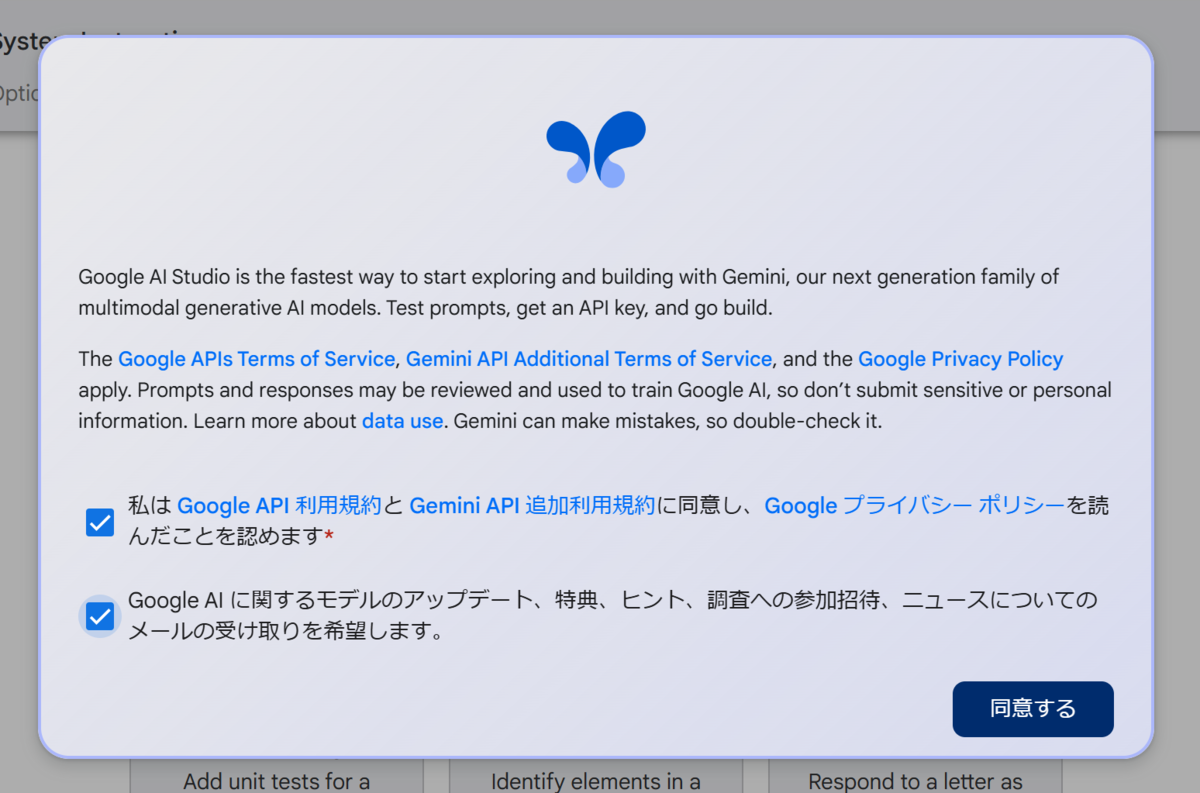
Task: Open the Gemini API 追加利用規約 link
Action: pyautogui.click(x=532, y=506)
